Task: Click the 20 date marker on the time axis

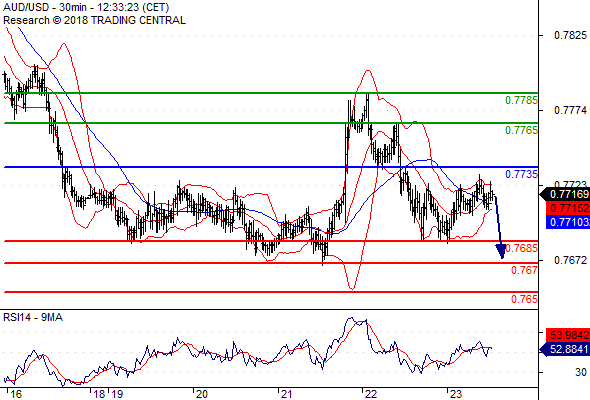Action: pos(201,394)
